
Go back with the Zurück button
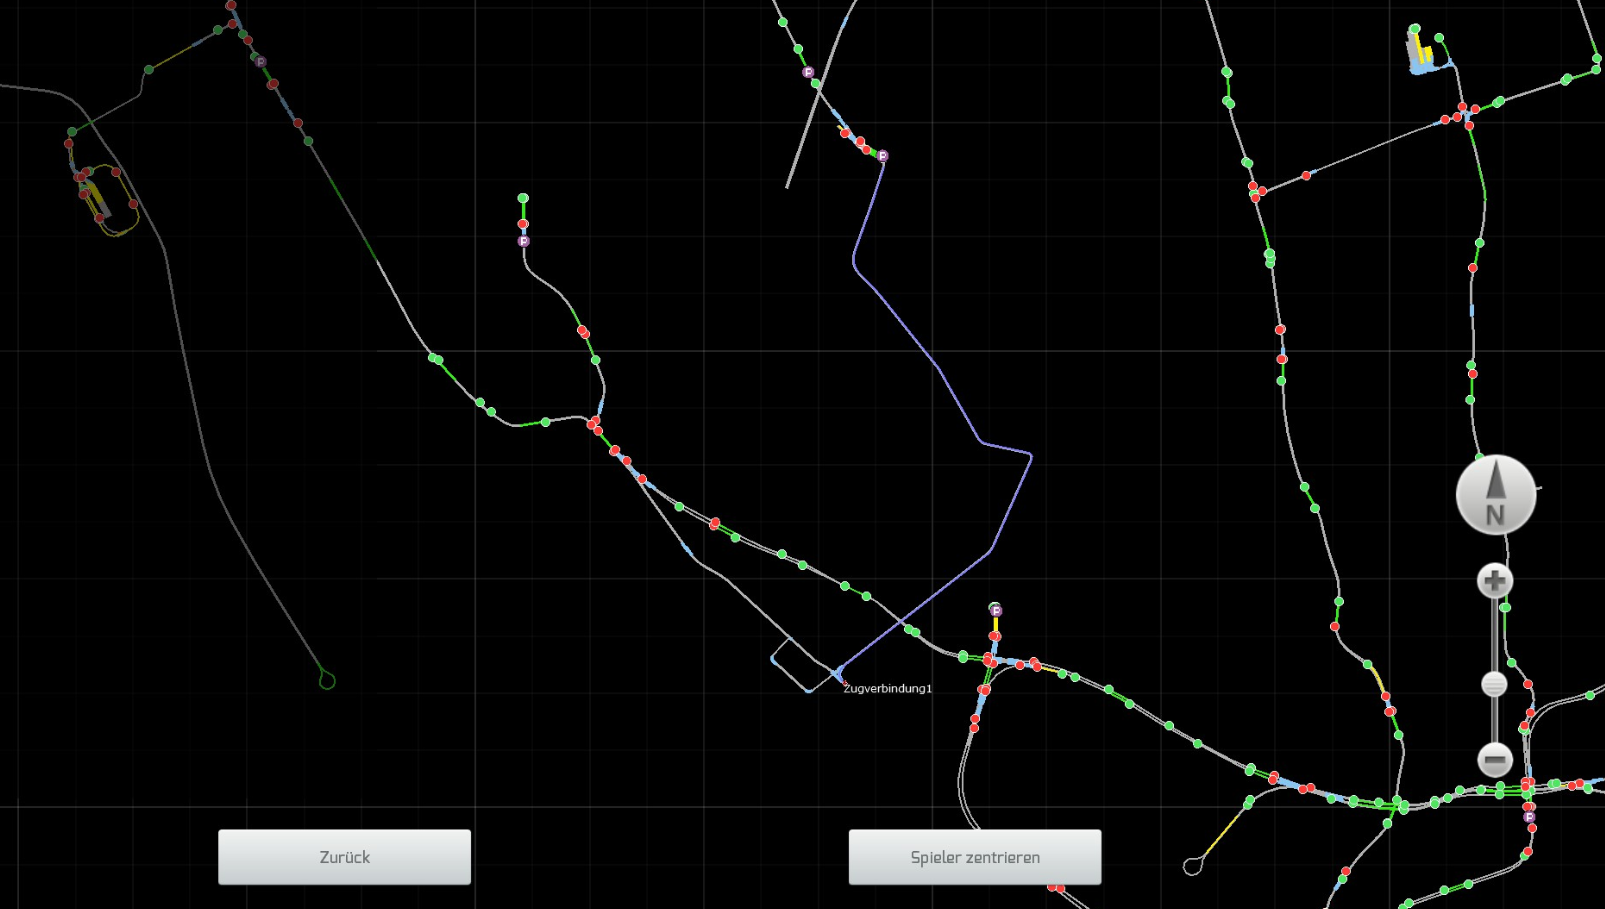[344, 857]
